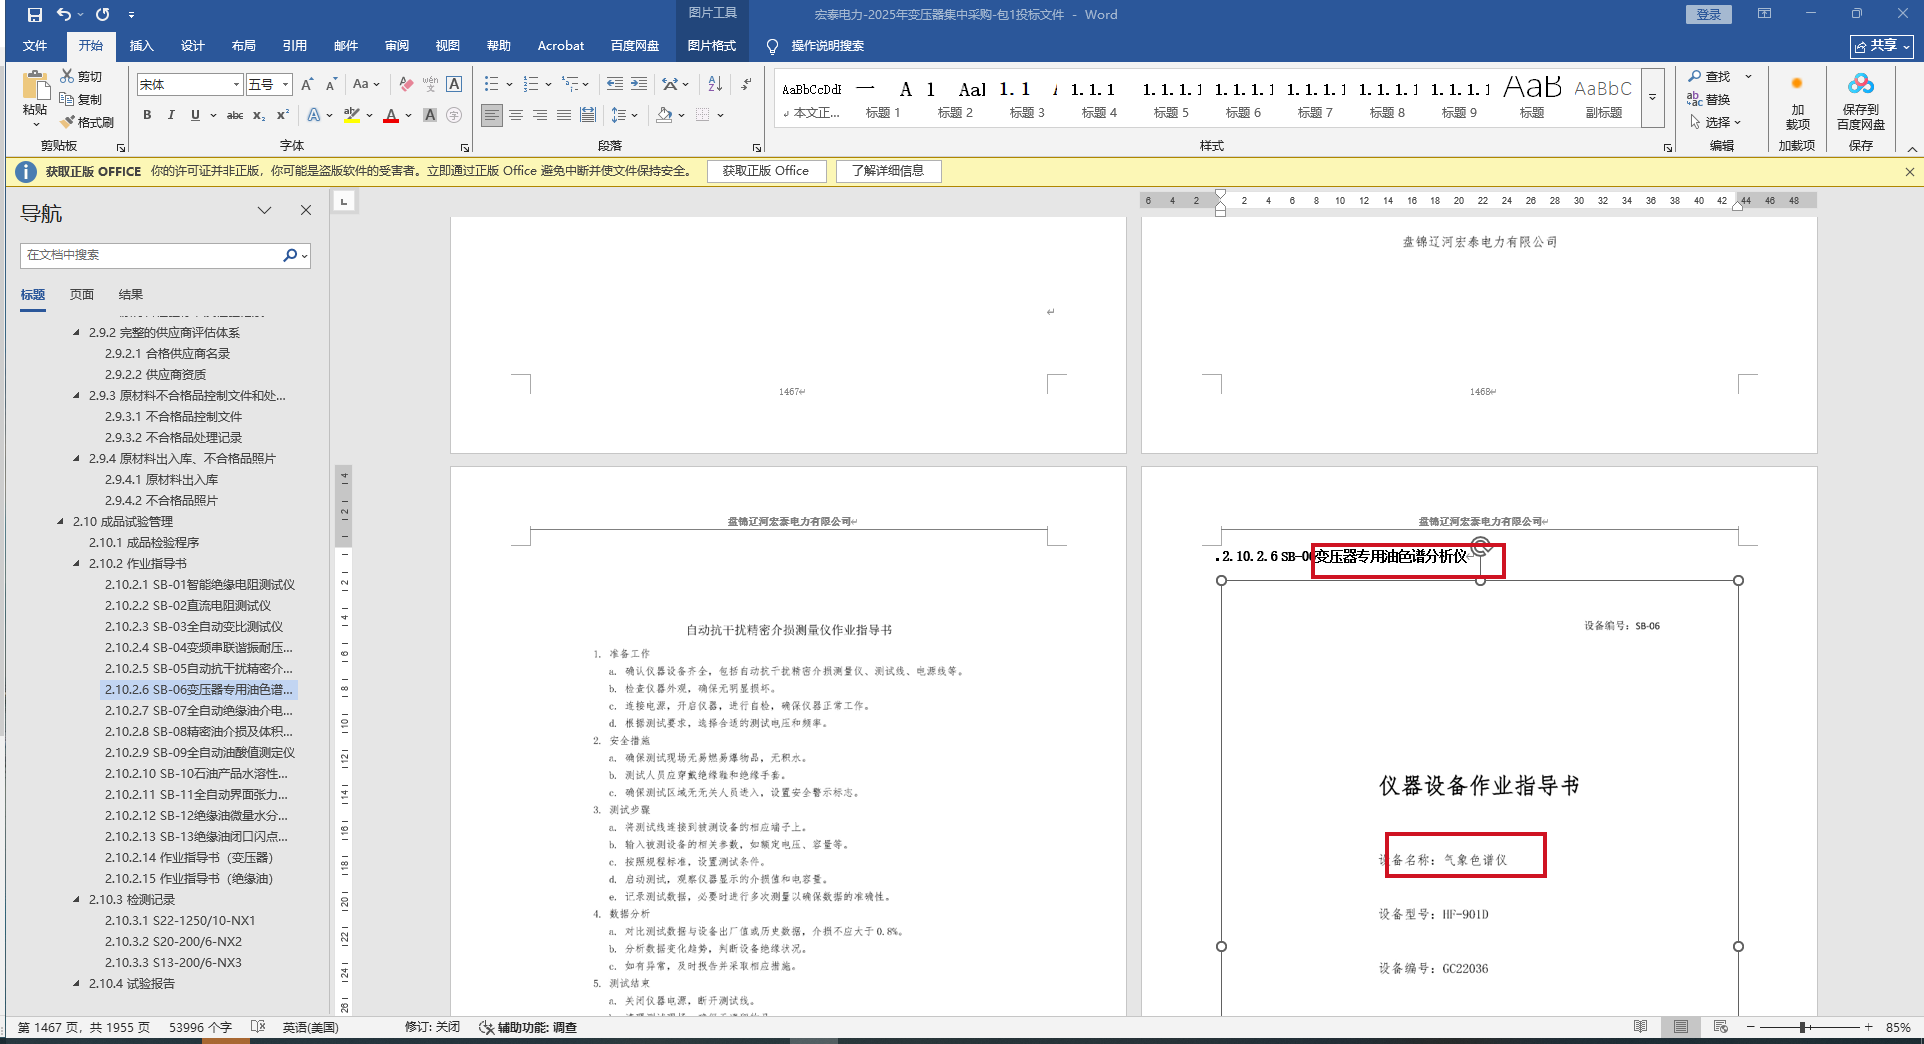Toggle italic formatting
This screenshot has height=1044, width=1924.
pyautogui.click(x=171, y=115)
